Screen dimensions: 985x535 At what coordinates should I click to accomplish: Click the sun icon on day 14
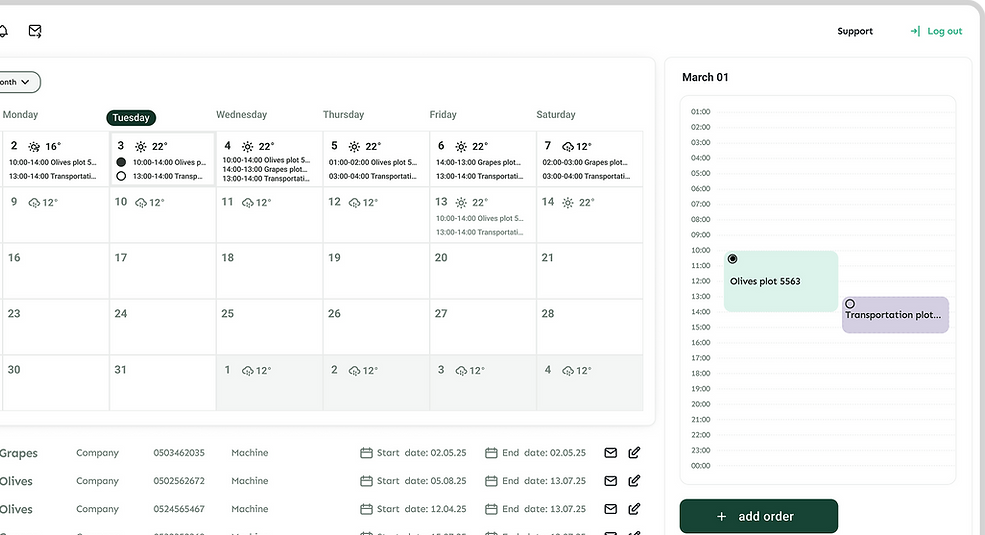coord(568,203)
